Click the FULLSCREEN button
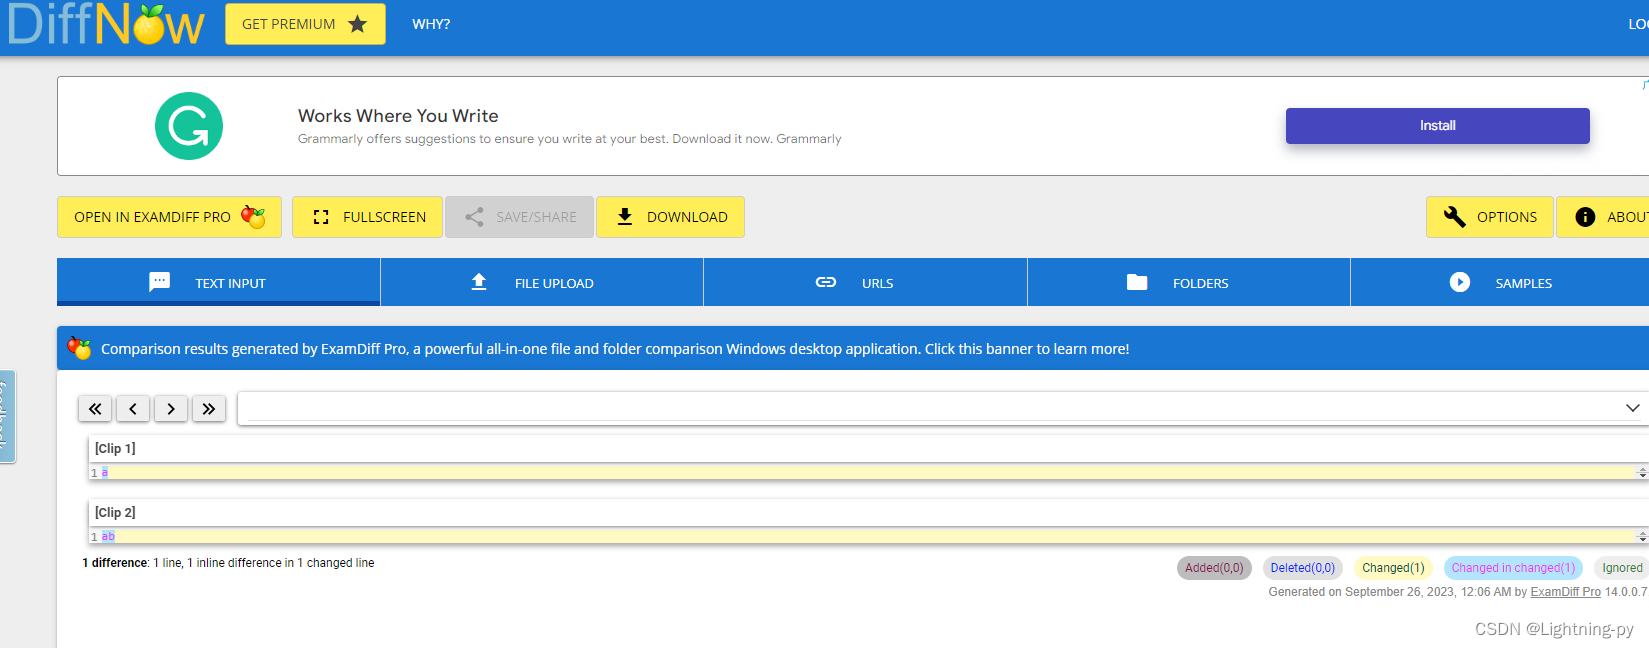The image size is (1649, 648). pyautogui.click(x=367, y=217)
